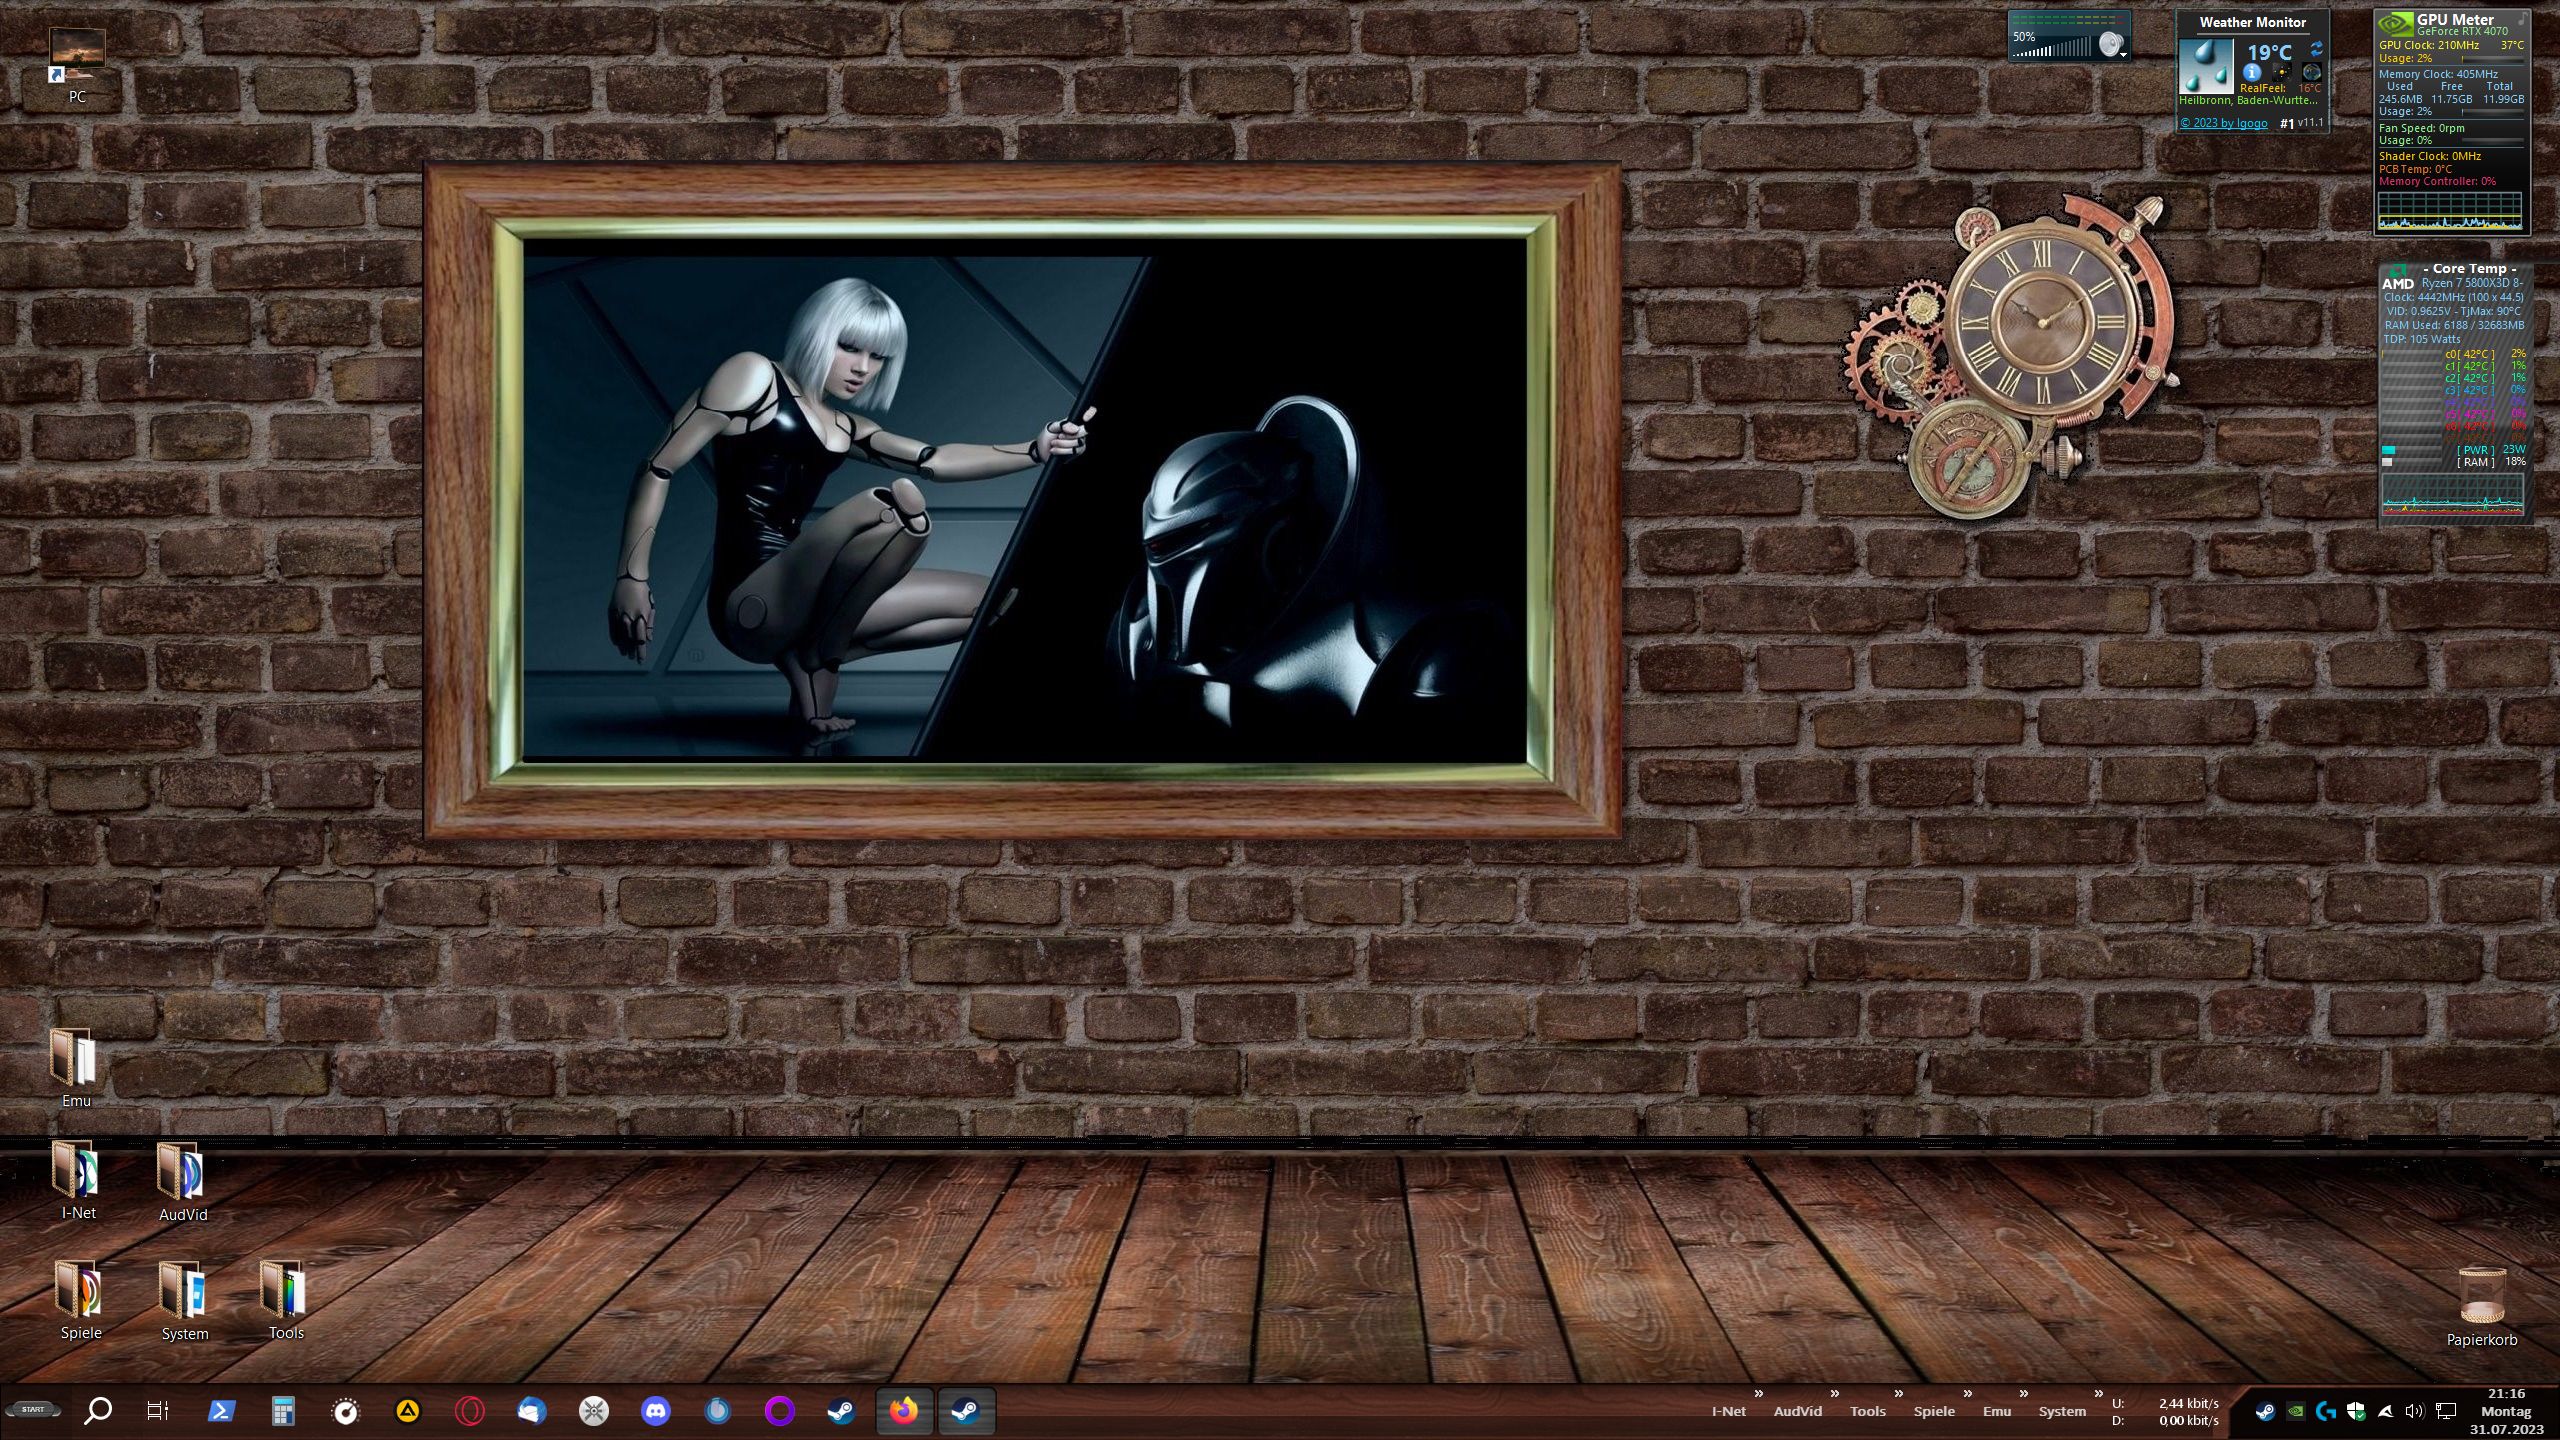Launch Thunderbird mail from the taskbar
Screen dimensions: 2560x1440
point(531,1411)
